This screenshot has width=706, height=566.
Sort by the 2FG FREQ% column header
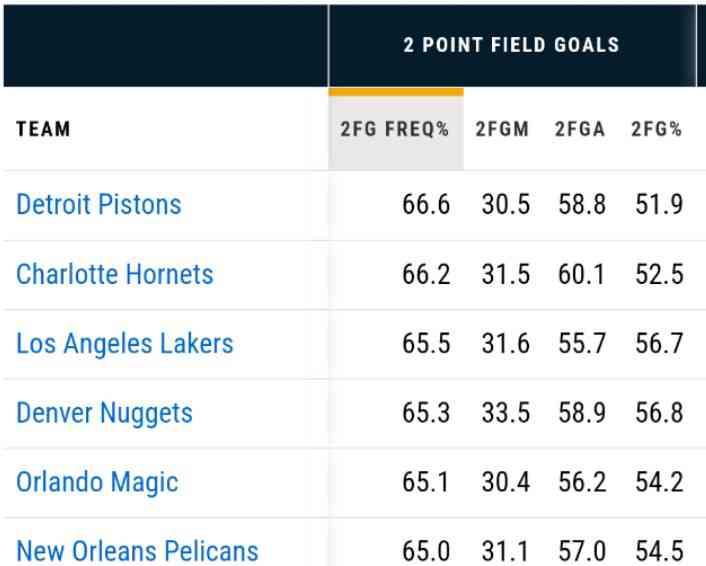[395, 130]
